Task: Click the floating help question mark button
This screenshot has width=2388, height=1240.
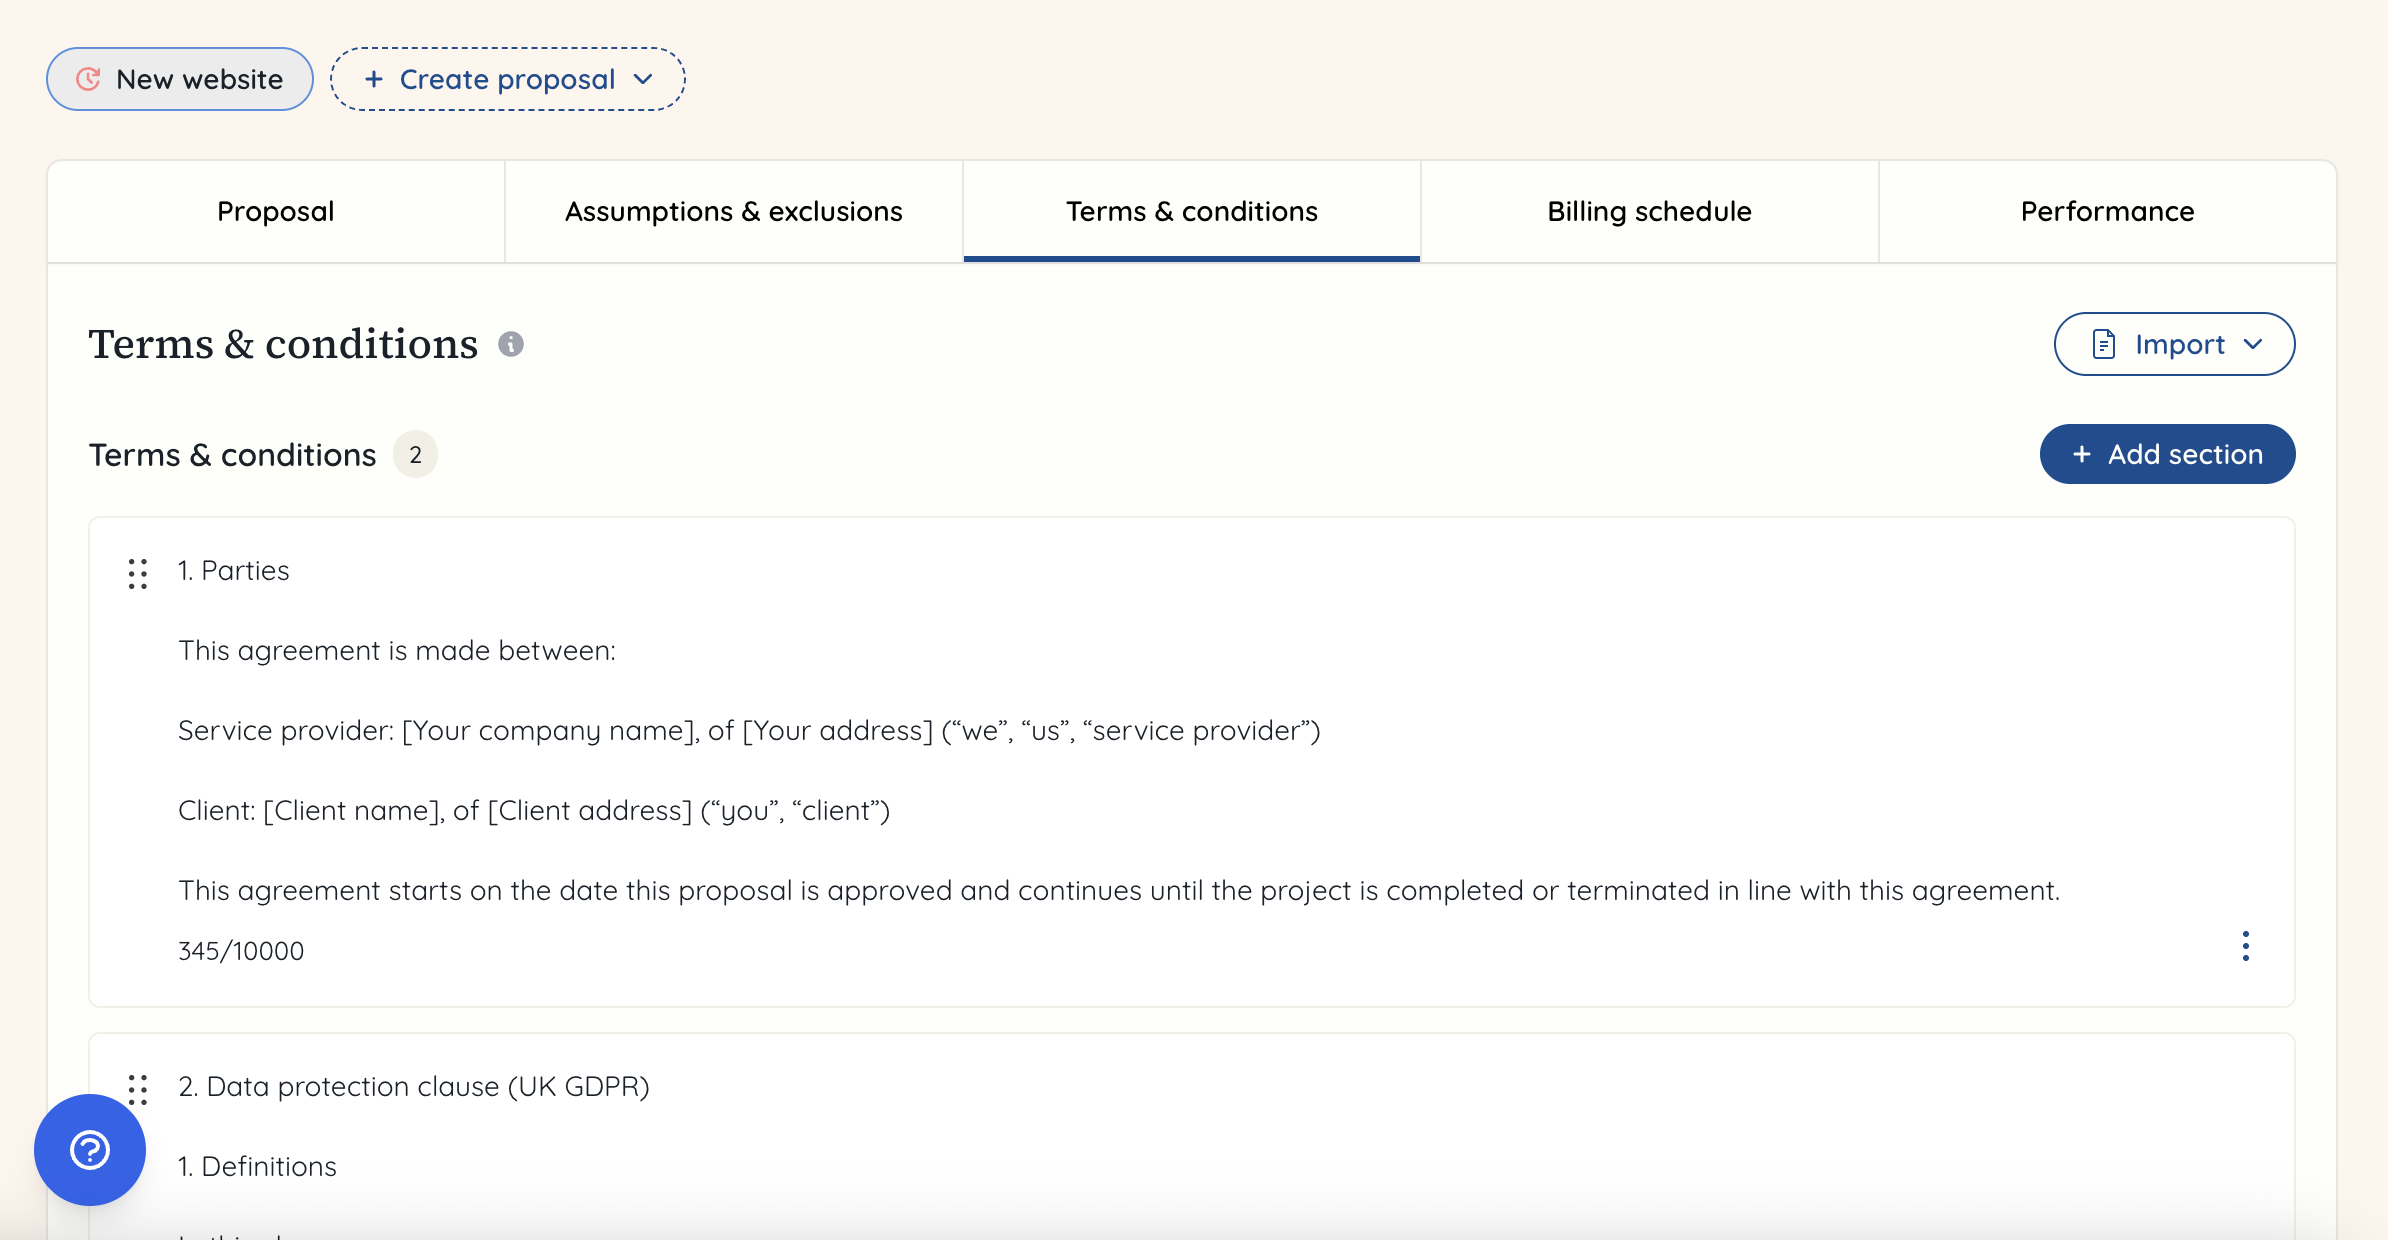Action: coord(89,1150)
